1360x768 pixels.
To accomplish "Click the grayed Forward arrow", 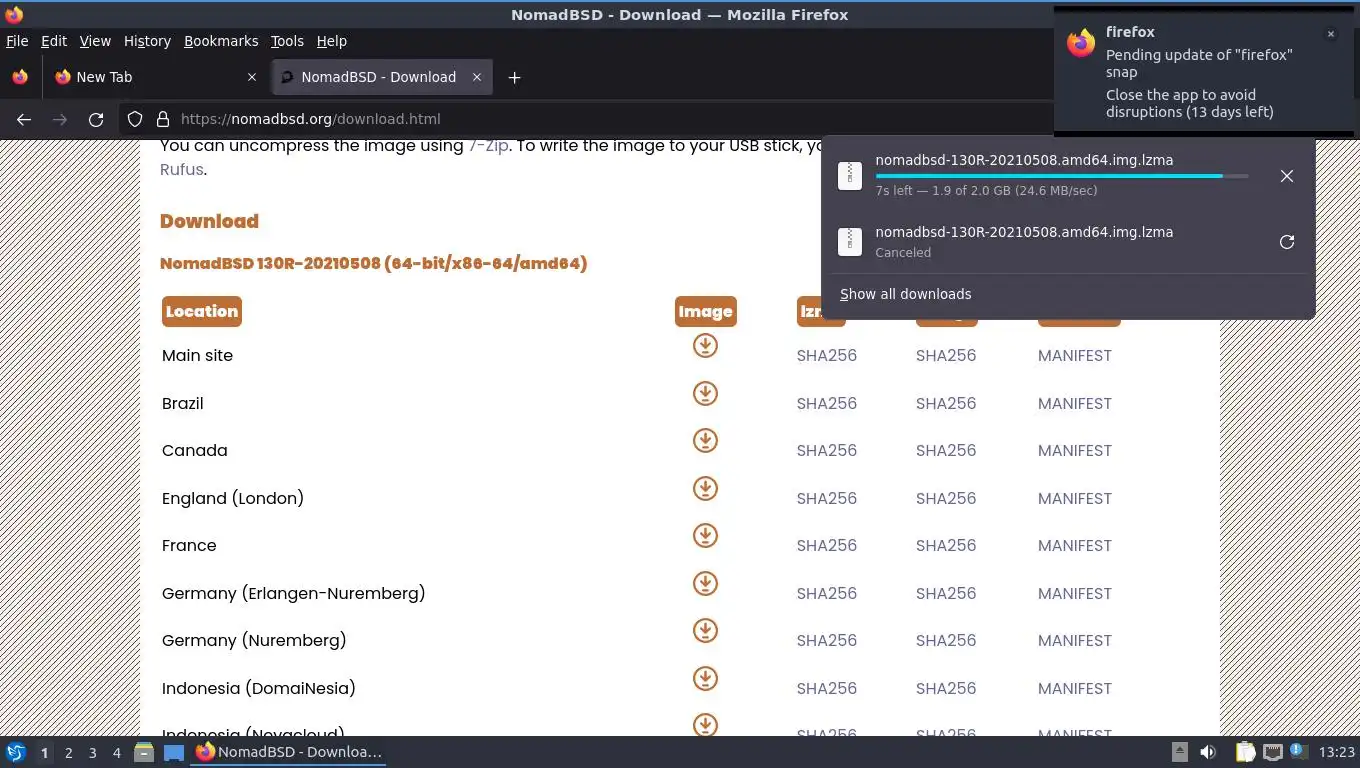I will 60,119.
